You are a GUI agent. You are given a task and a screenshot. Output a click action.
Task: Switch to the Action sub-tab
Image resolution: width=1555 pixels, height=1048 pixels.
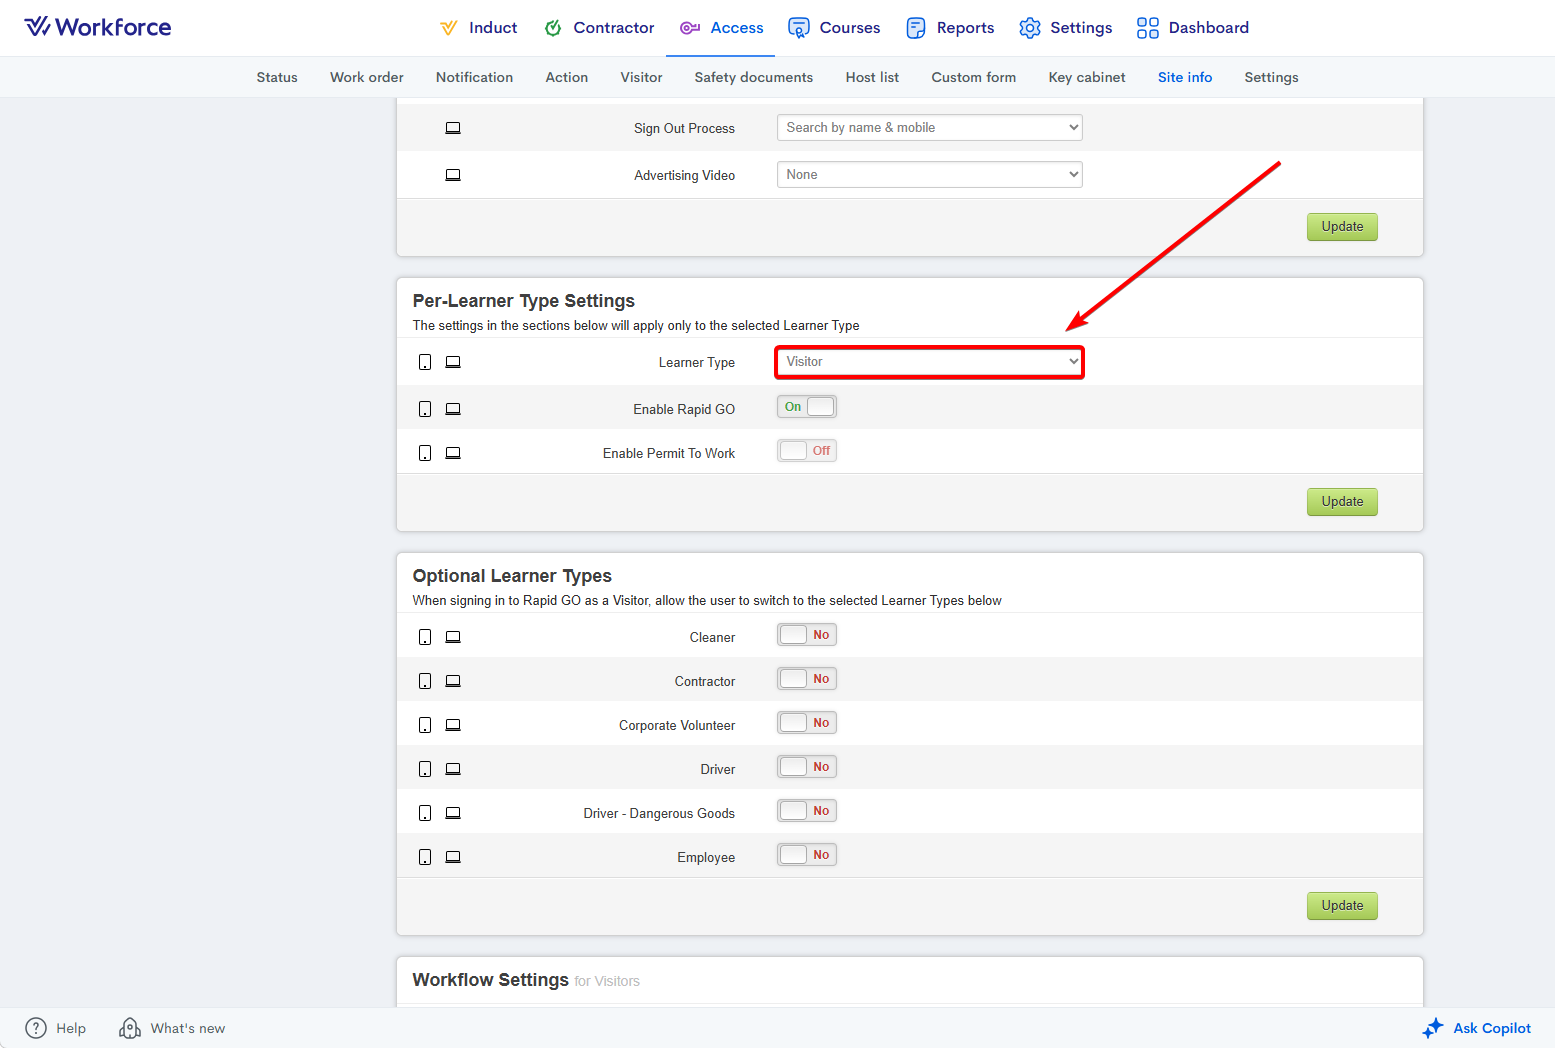pyautogui.click(x=567, y=77)
